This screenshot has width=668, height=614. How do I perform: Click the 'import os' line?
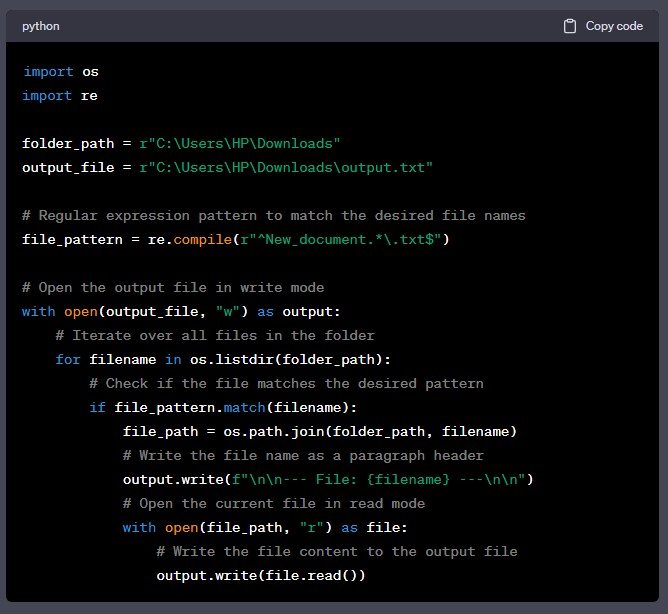60,72
